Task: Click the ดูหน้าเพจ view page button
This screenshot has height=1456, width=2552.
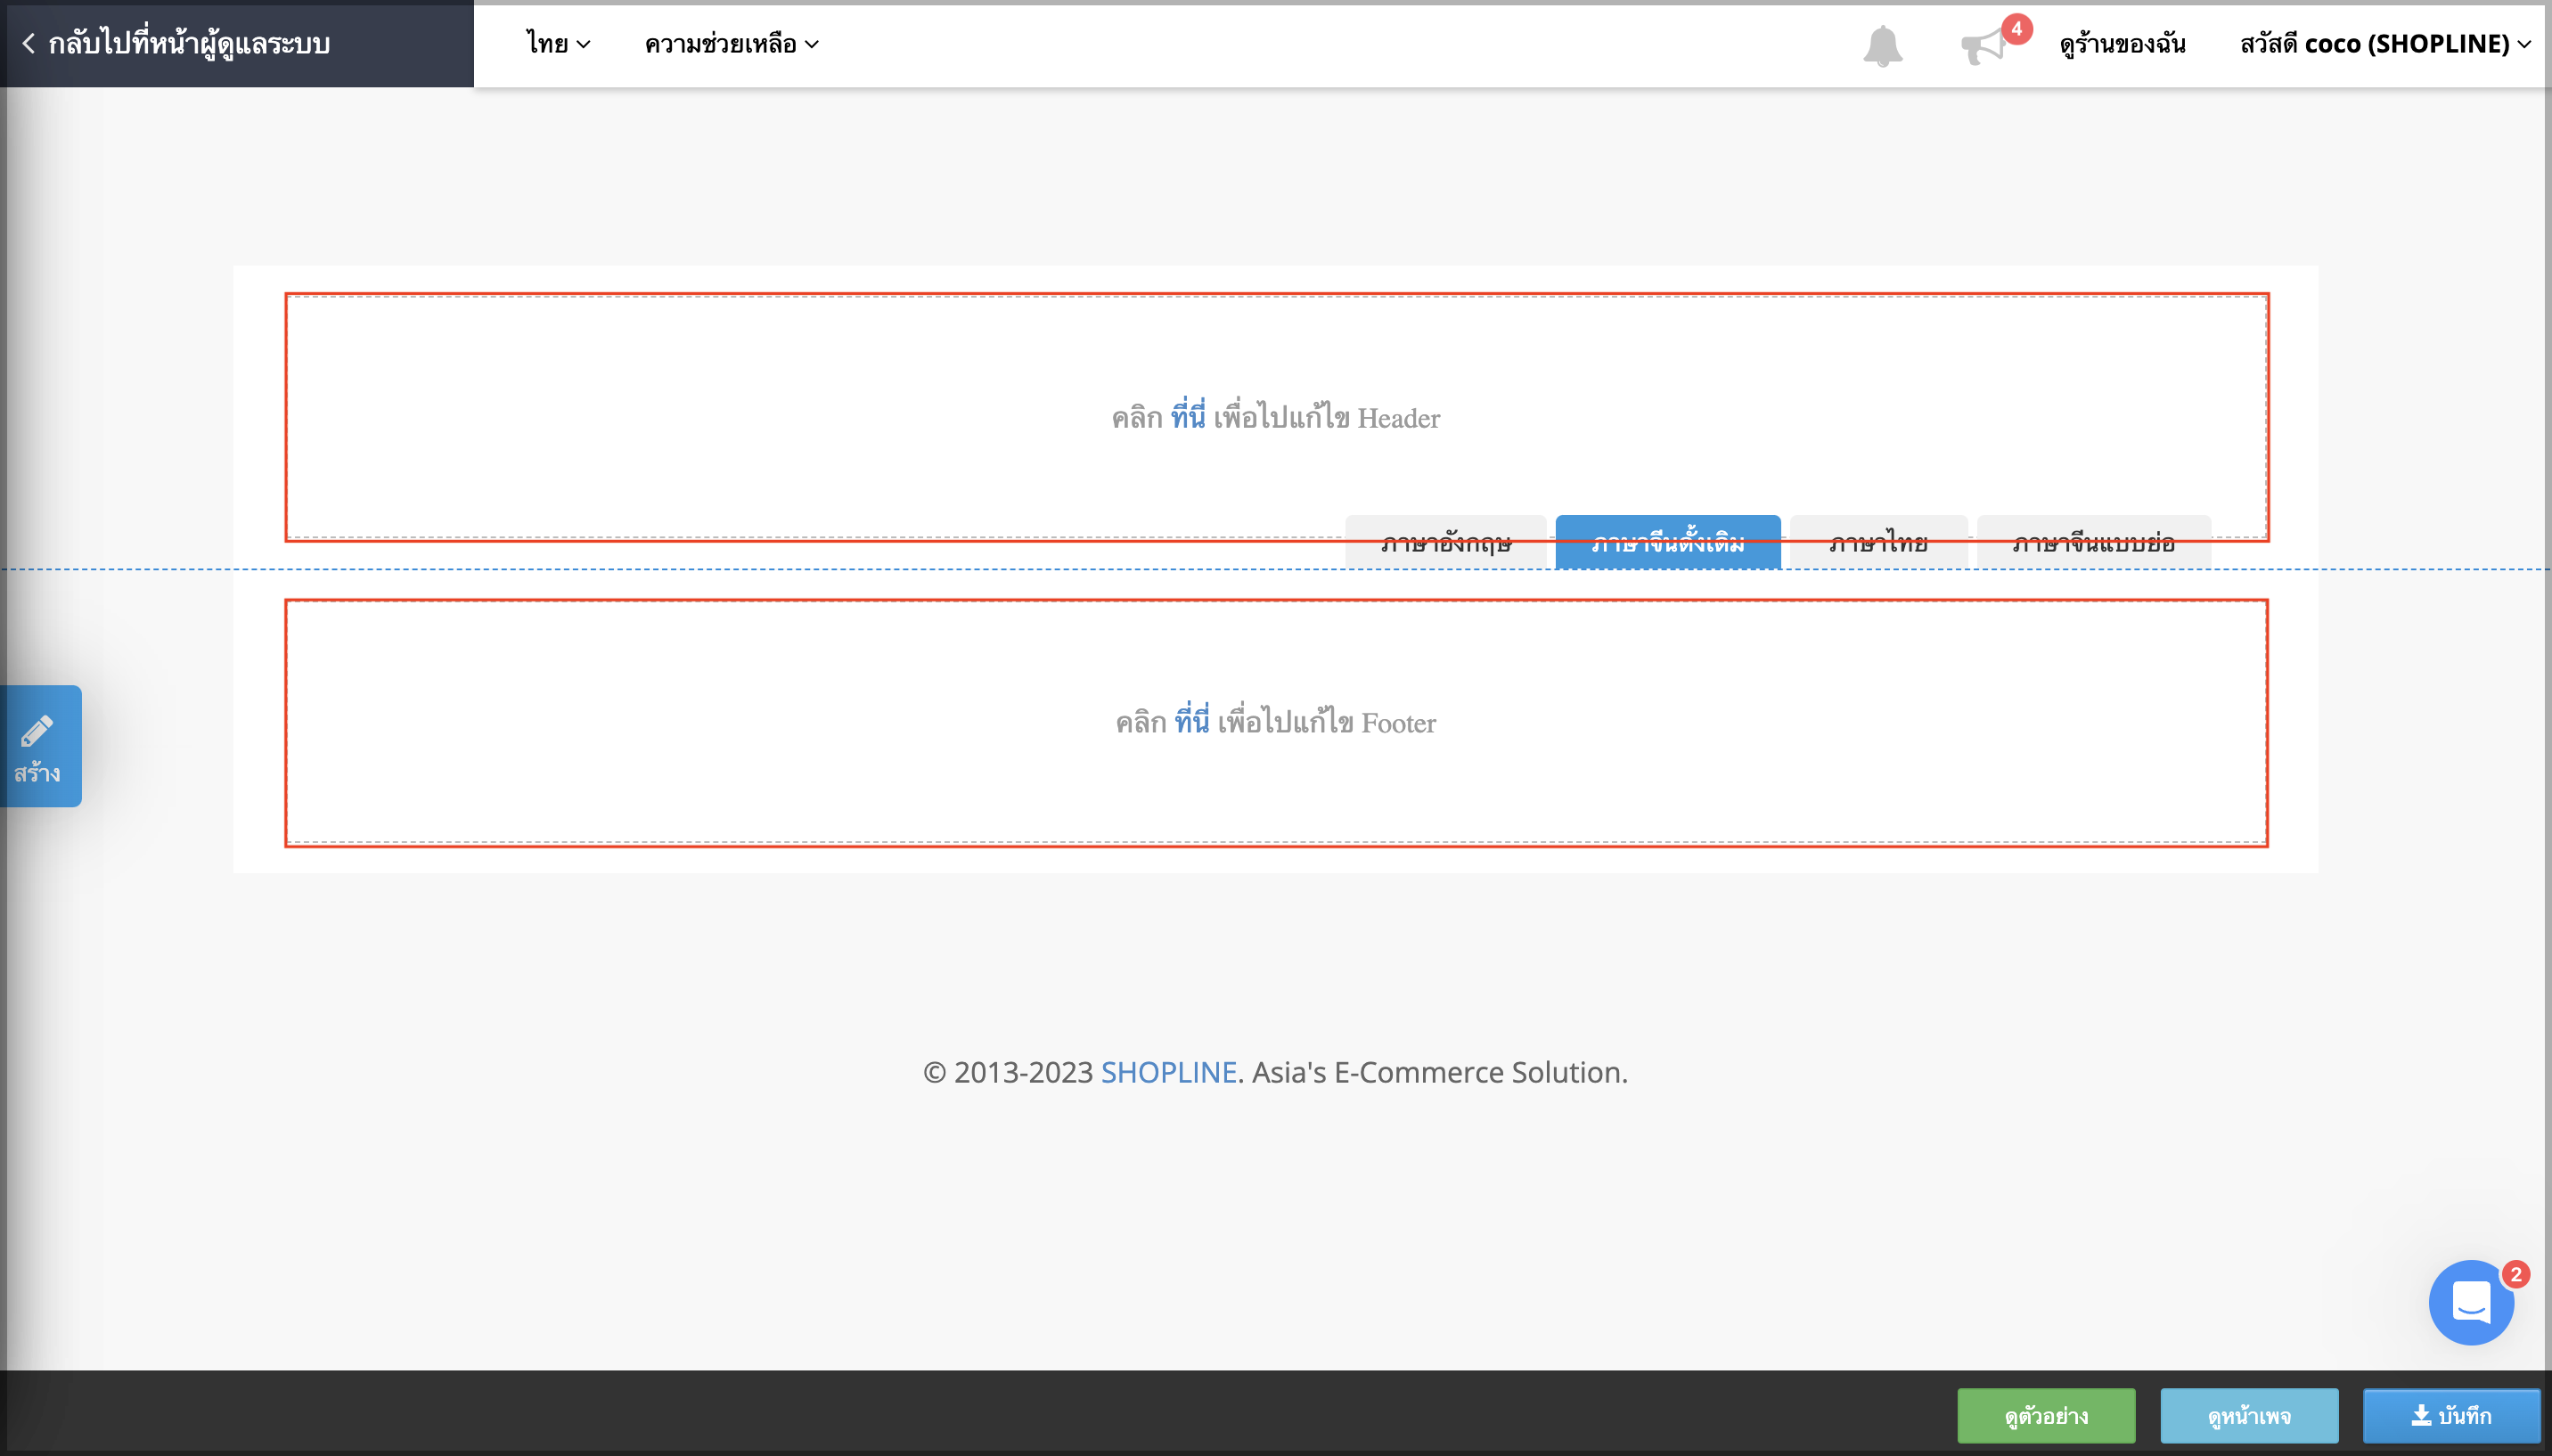Action: point(2249,1416)
